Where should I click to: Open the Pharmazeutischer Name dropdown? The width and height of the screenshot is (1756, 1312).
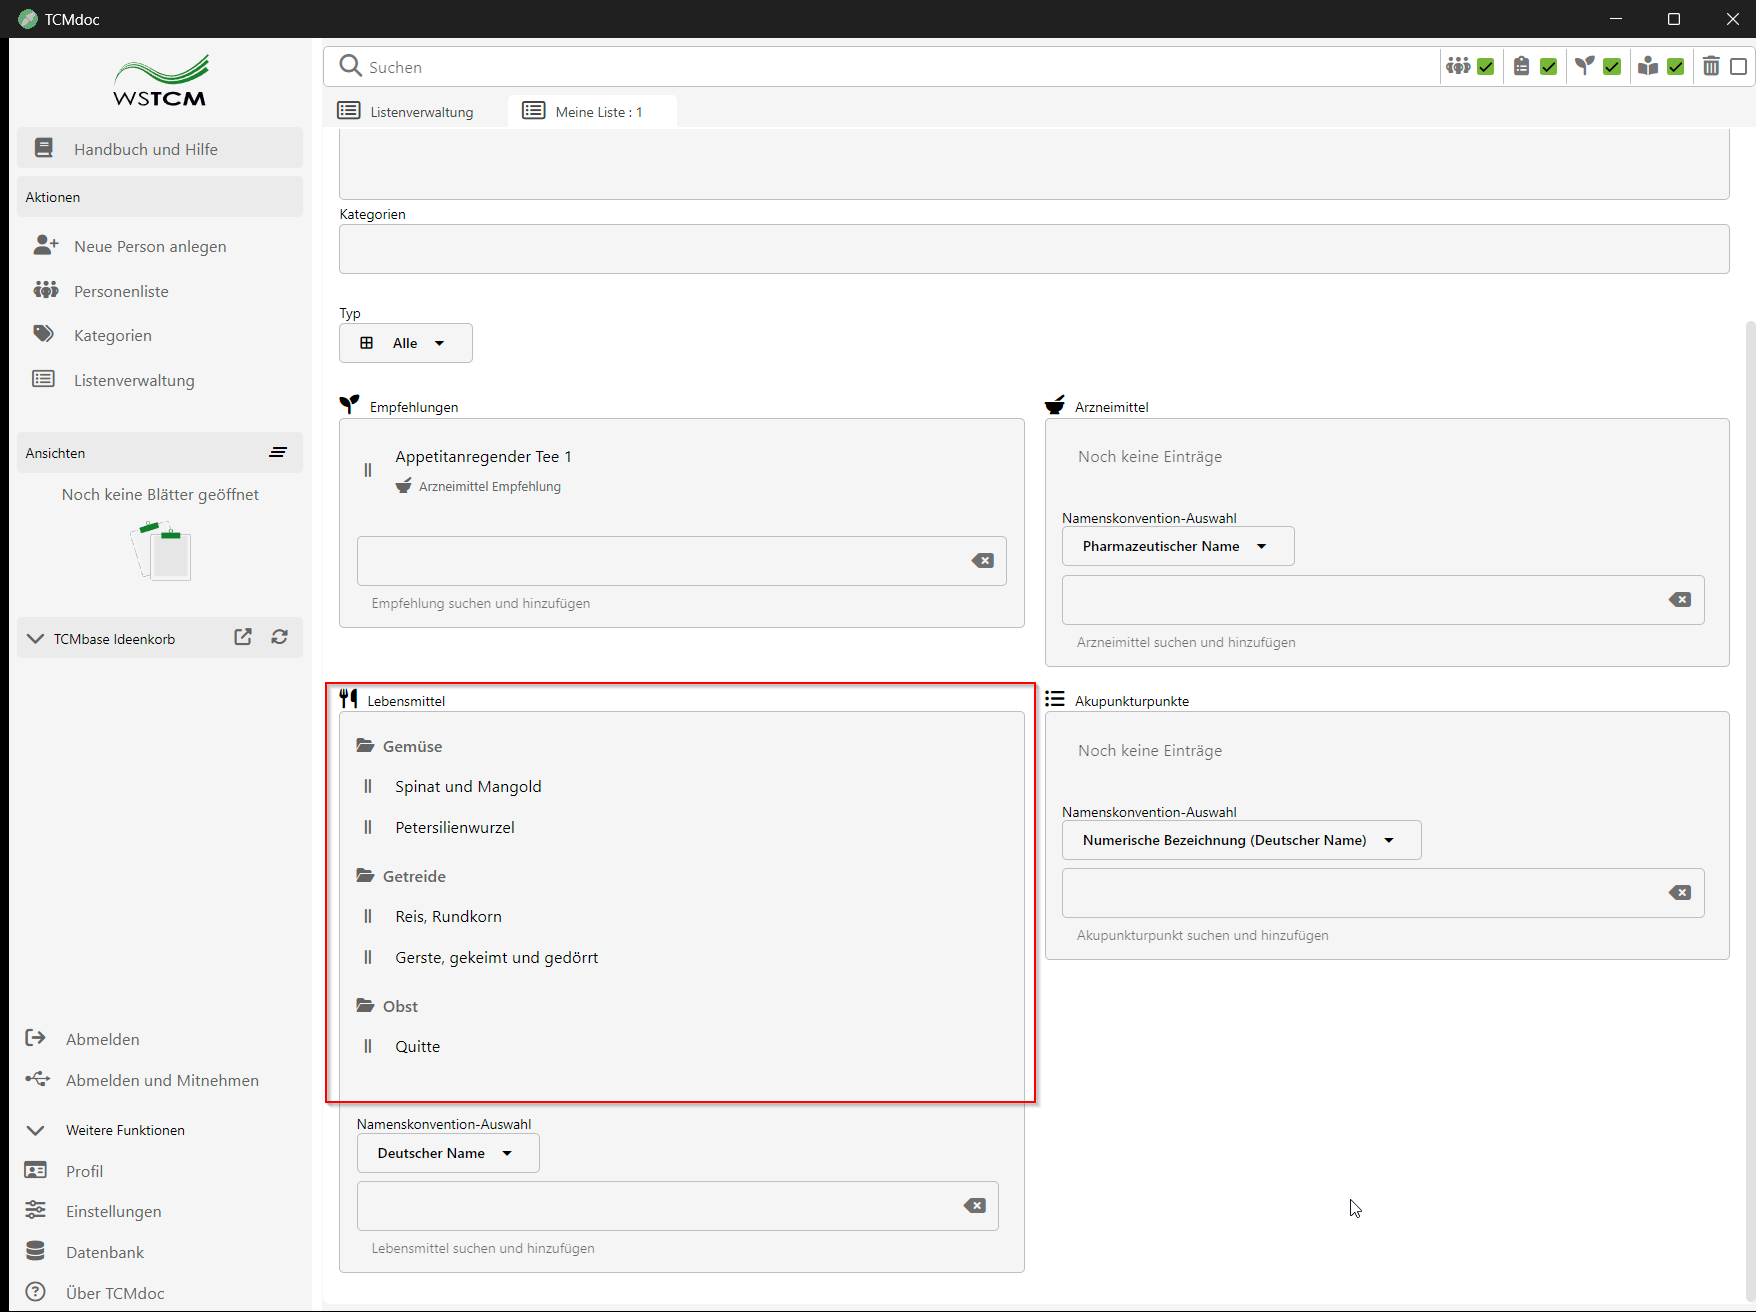click(1177, 546)
